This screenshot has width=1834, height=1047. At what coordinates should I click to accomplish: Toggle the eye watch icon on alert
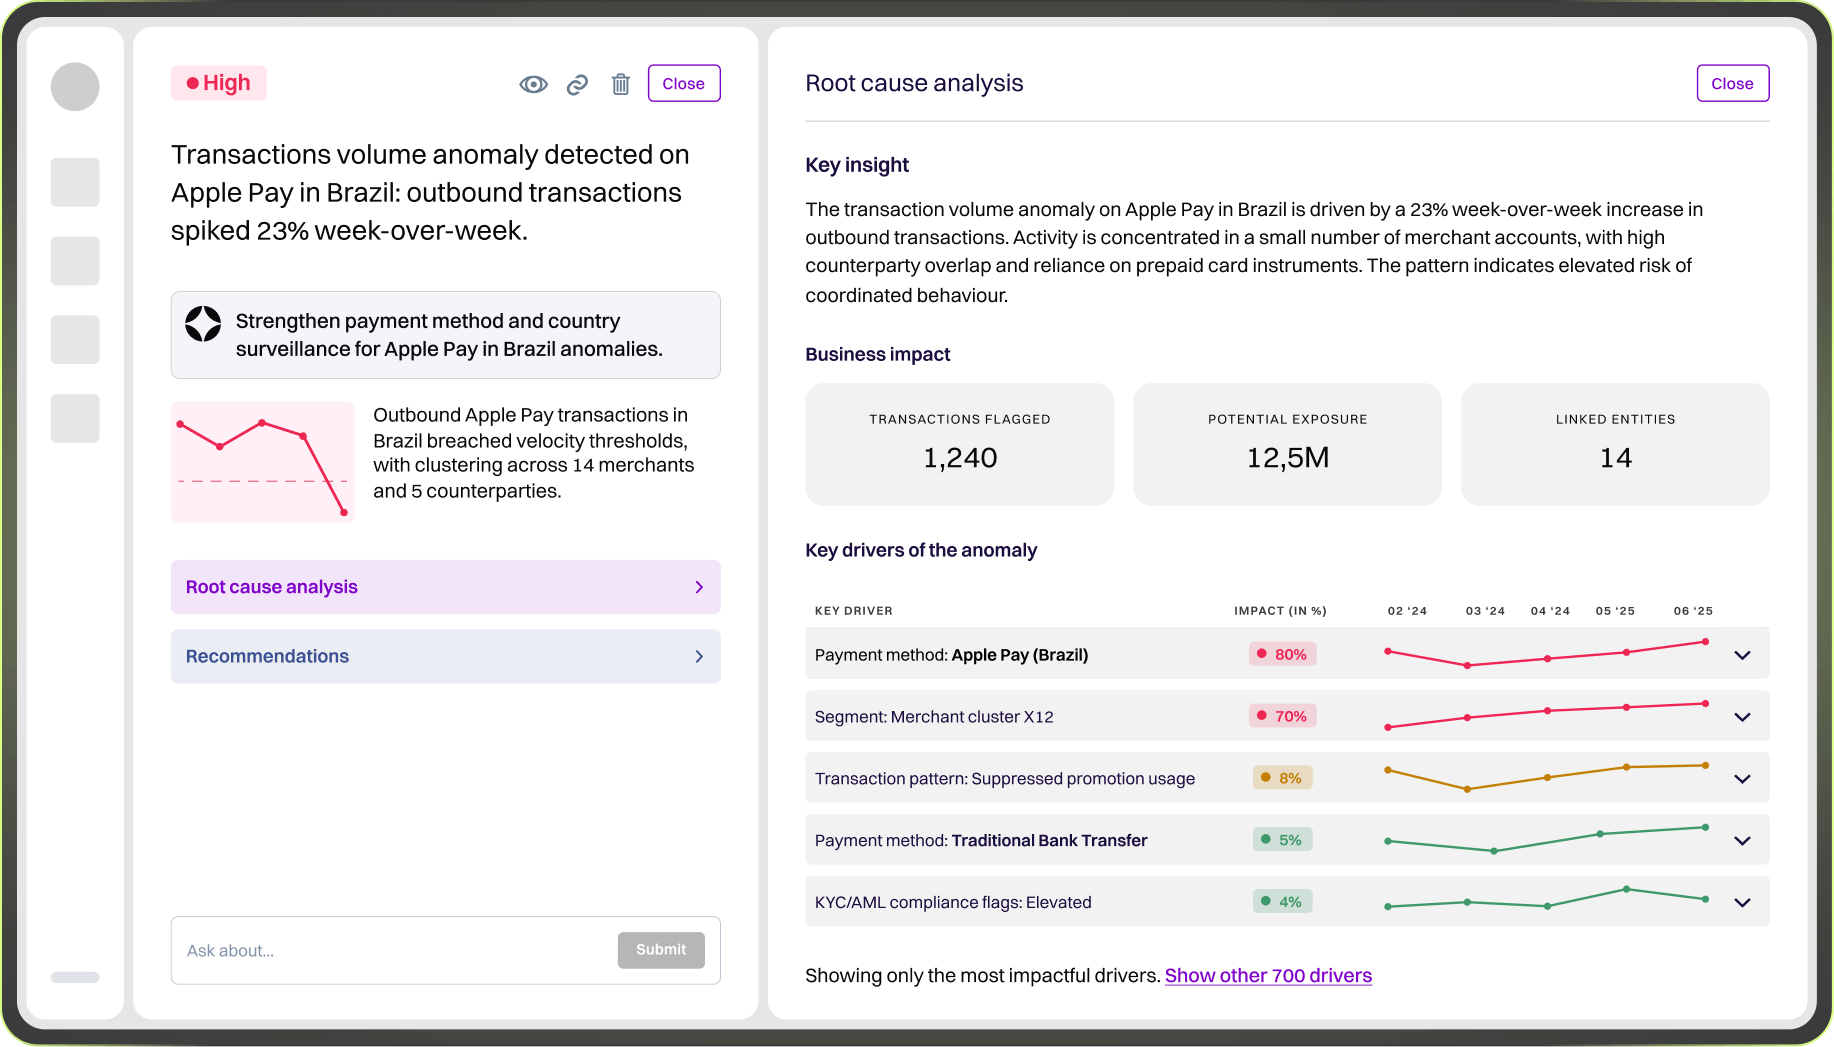tap(533, 84)
